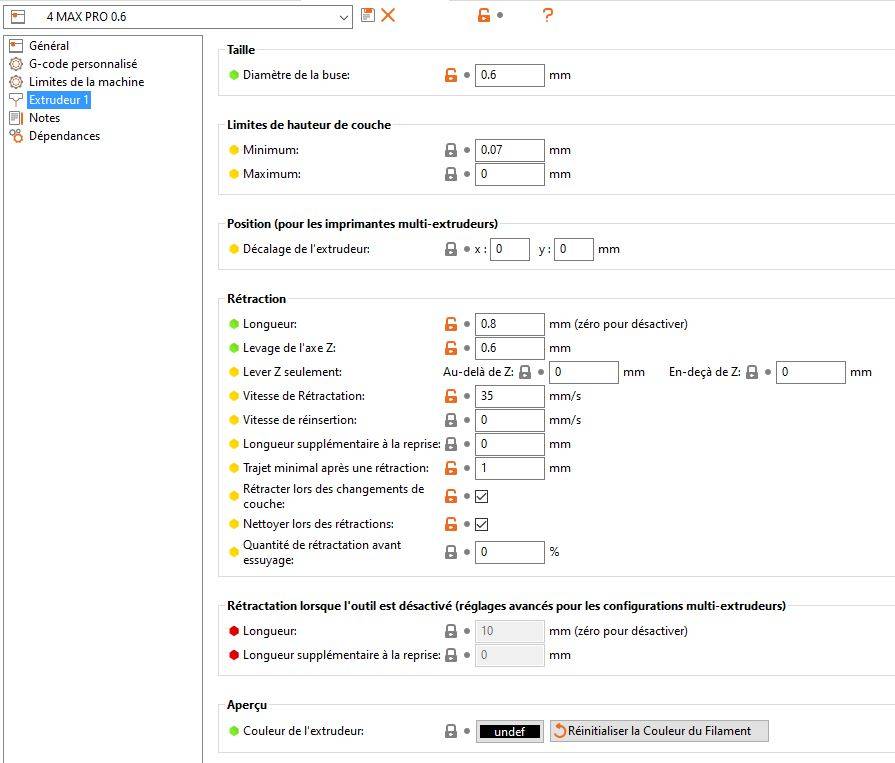Open the Dépendances page

[64, 136]
